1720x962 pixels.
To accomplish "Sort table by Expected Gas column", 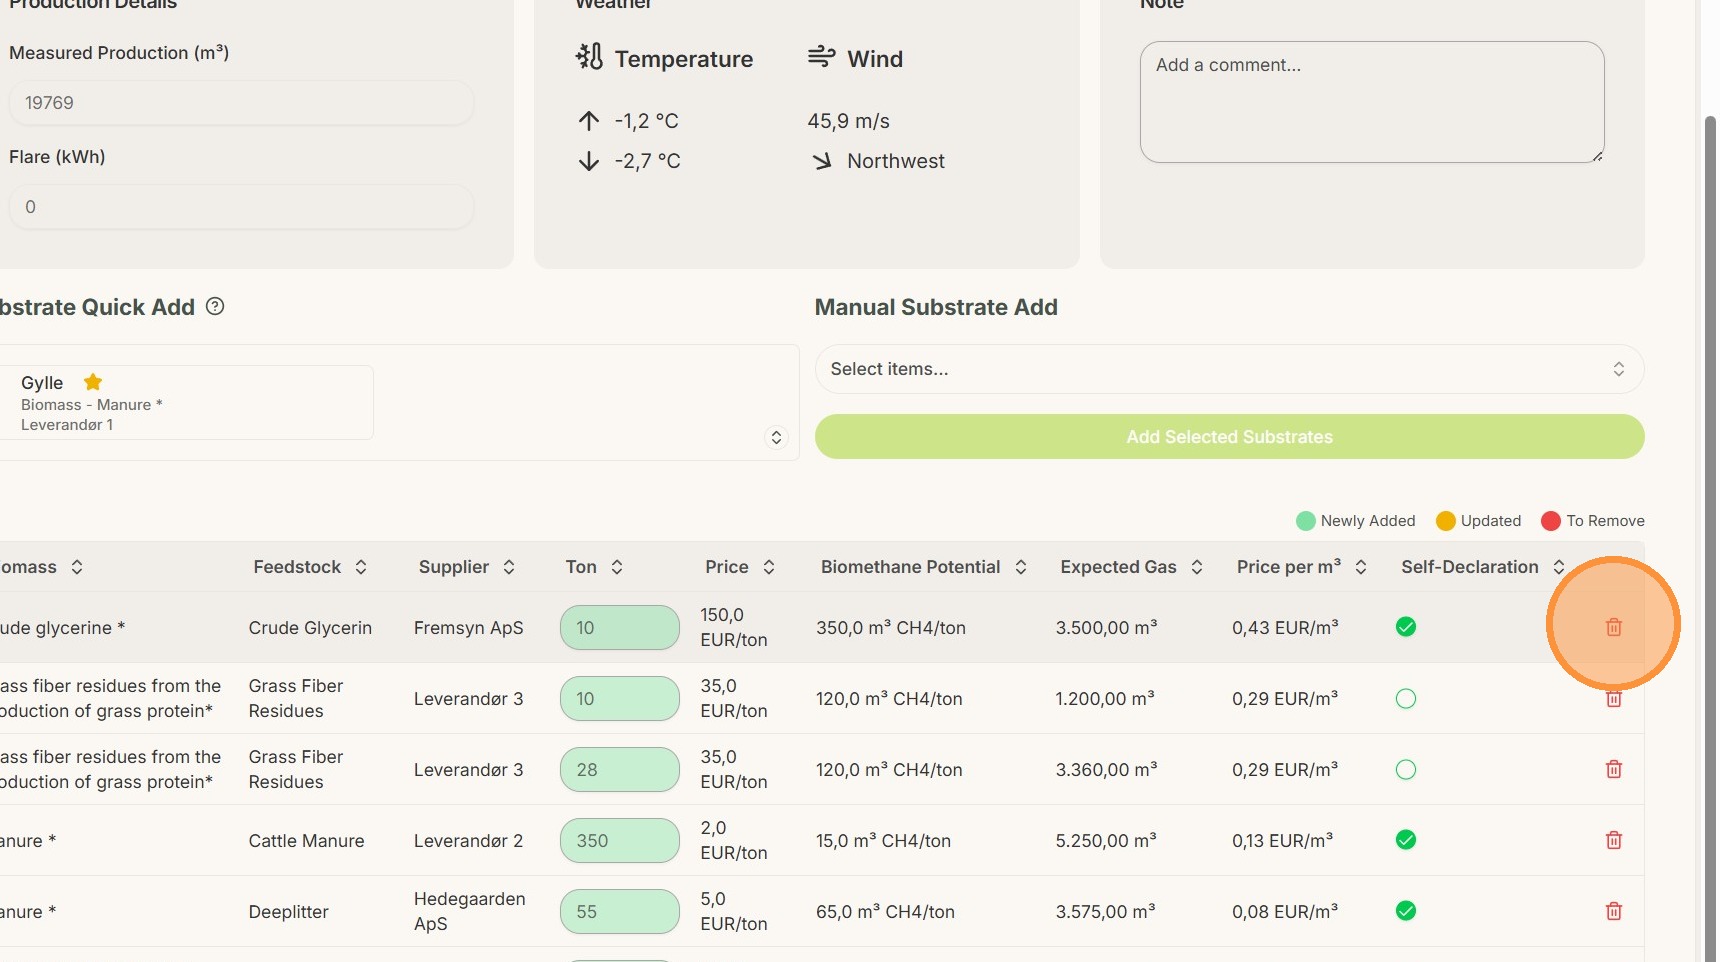I will [1130, 567].
